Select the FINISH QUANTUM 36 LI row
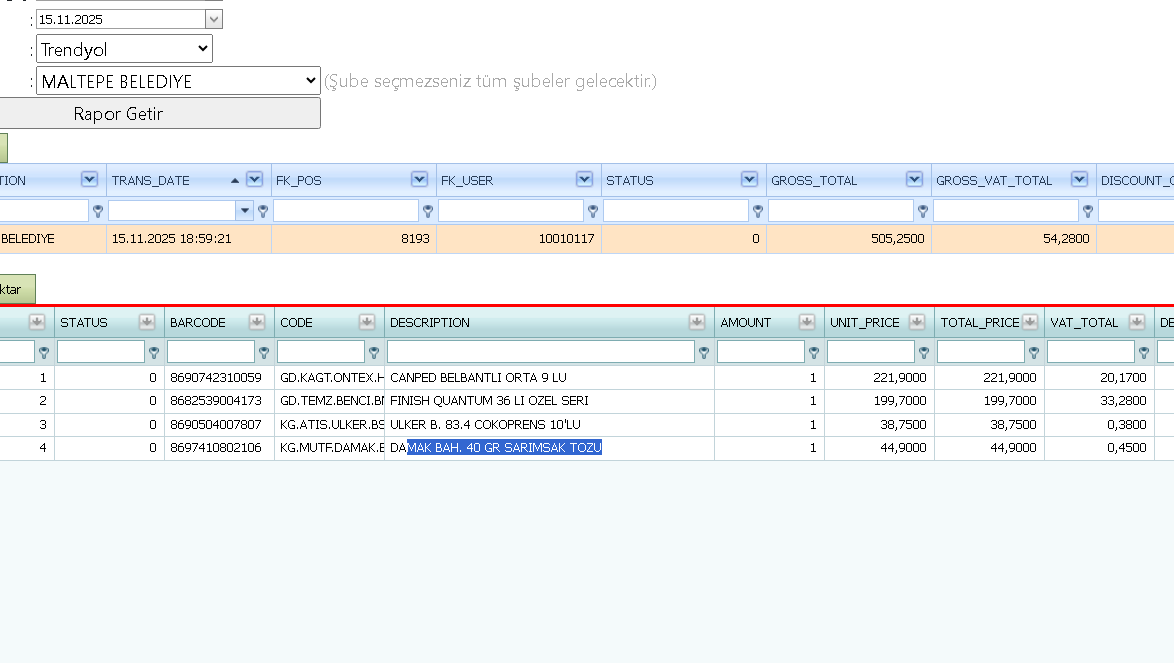The width and height of the screenshot is (1174, 663). tap(587, 401)
